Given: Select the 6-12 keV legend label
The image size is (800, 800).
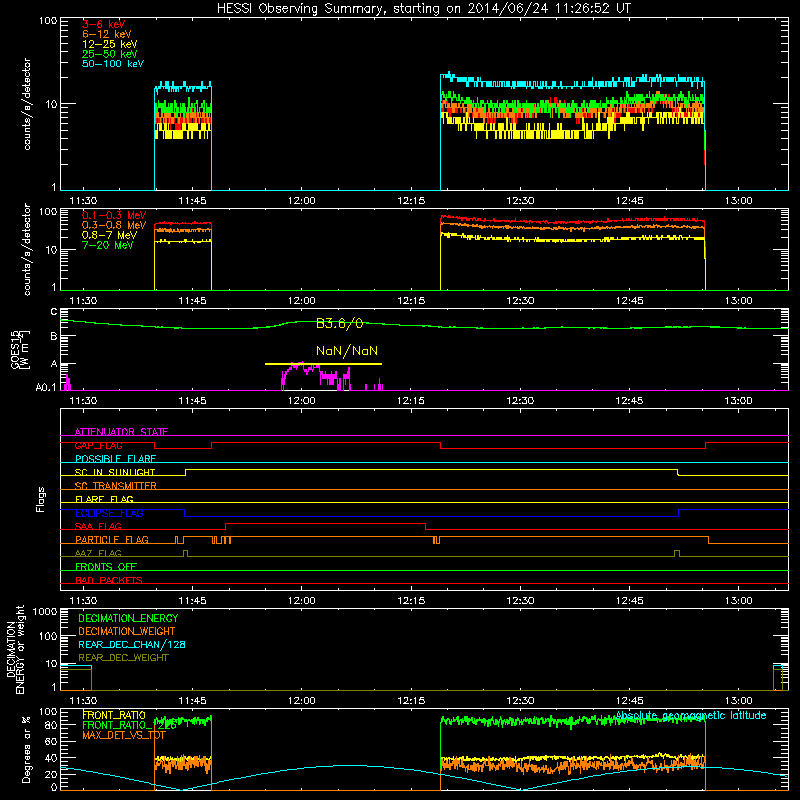Looking at the screenshot, I should 107,34.
